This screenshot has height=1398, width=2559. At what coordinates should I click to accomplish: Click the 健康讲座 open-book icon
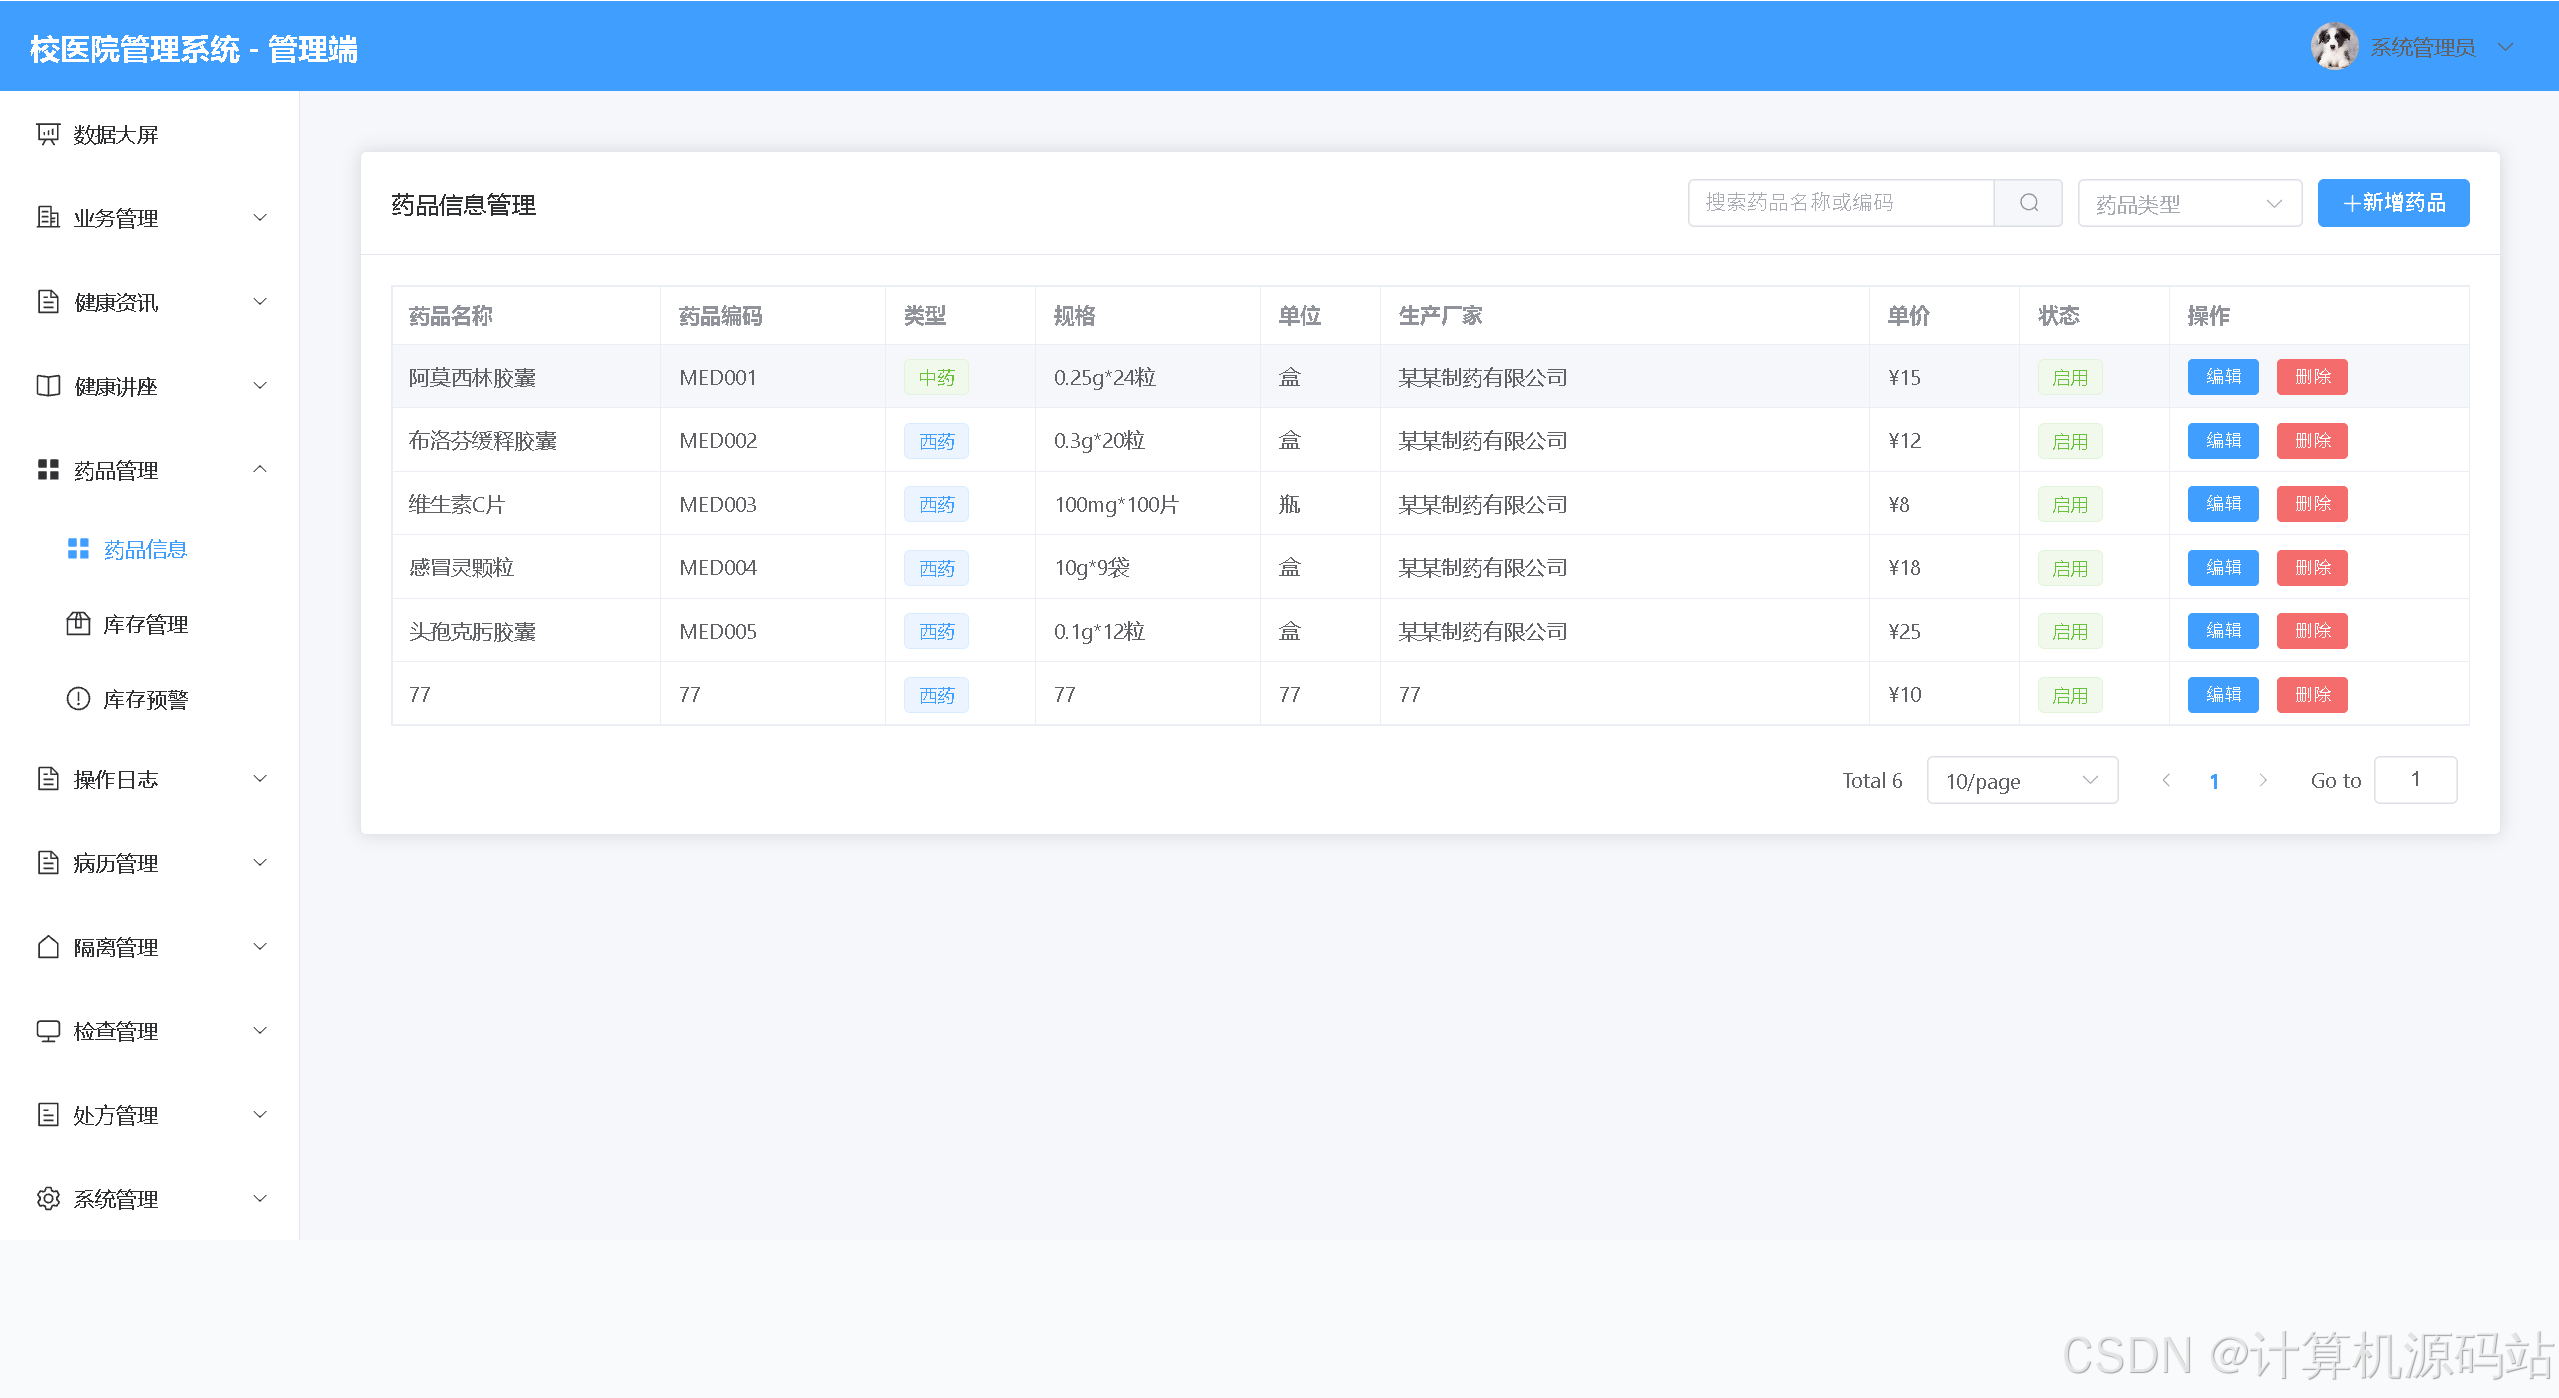coord(48,386)
